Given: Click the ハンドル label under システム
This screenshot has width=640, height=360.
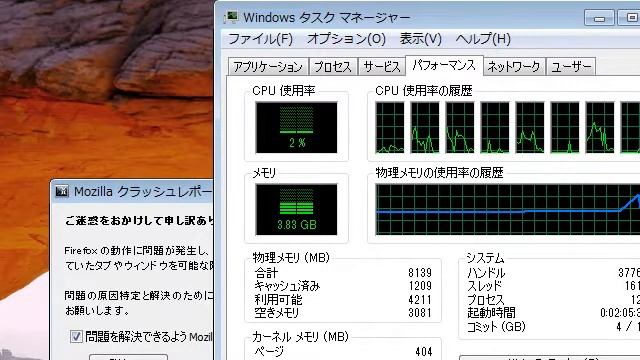Looking at the screenshot, I should click(x=486, y=273).
